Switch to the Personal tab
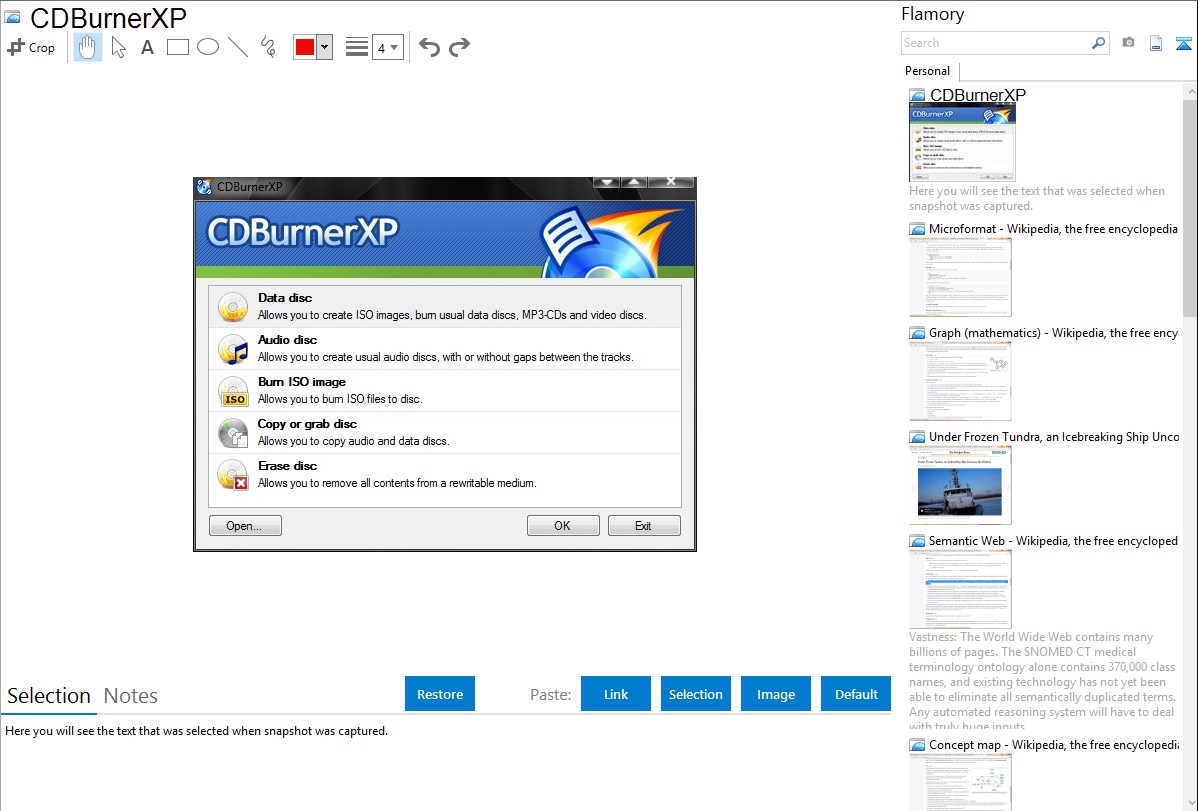The image size is (1198, 811). click(927, 71)
